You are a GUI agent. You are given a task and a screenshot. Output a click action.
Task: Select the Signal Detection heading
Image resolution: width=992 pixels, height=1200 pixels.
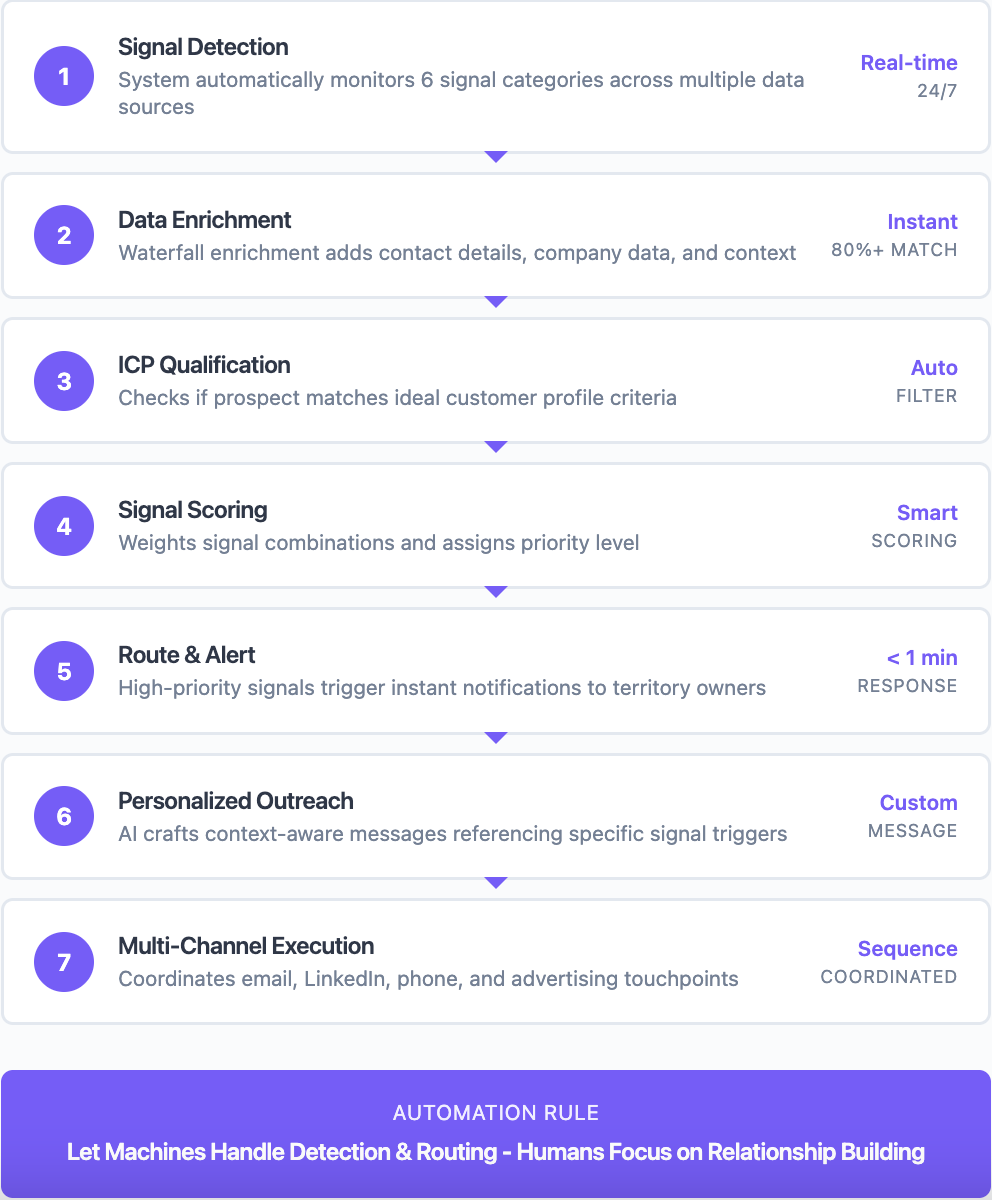[203, 47]
